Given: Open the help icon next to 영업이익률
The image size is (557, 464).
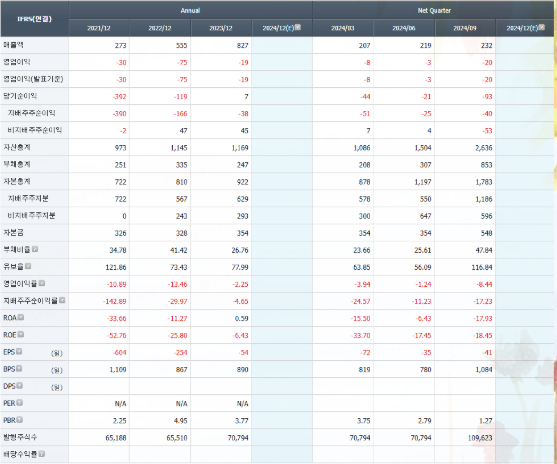Looking at the screenshot, I should 42,283.
